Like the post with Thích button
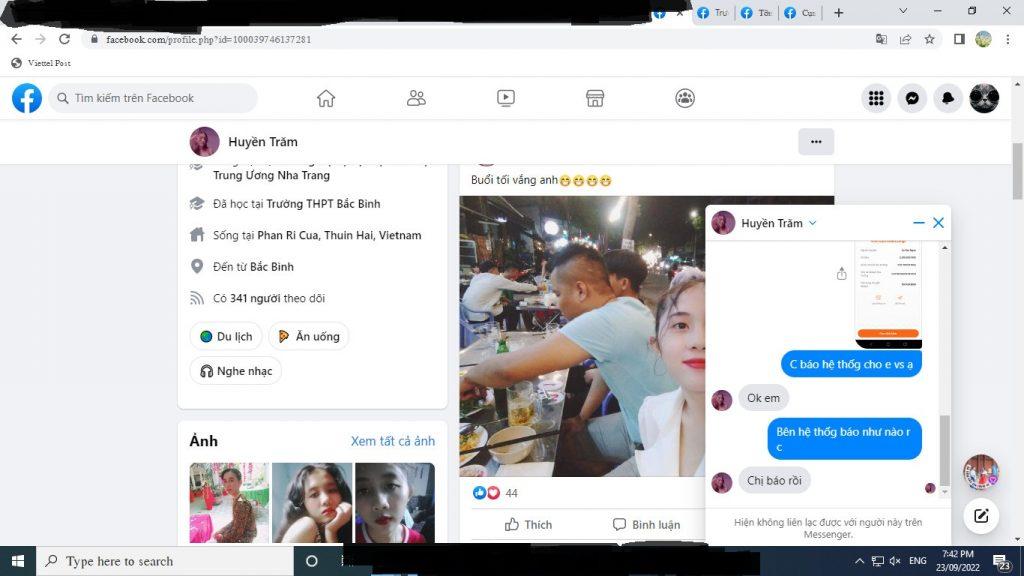This screenshot has height=576, width=1024. (x=528, y=525)
